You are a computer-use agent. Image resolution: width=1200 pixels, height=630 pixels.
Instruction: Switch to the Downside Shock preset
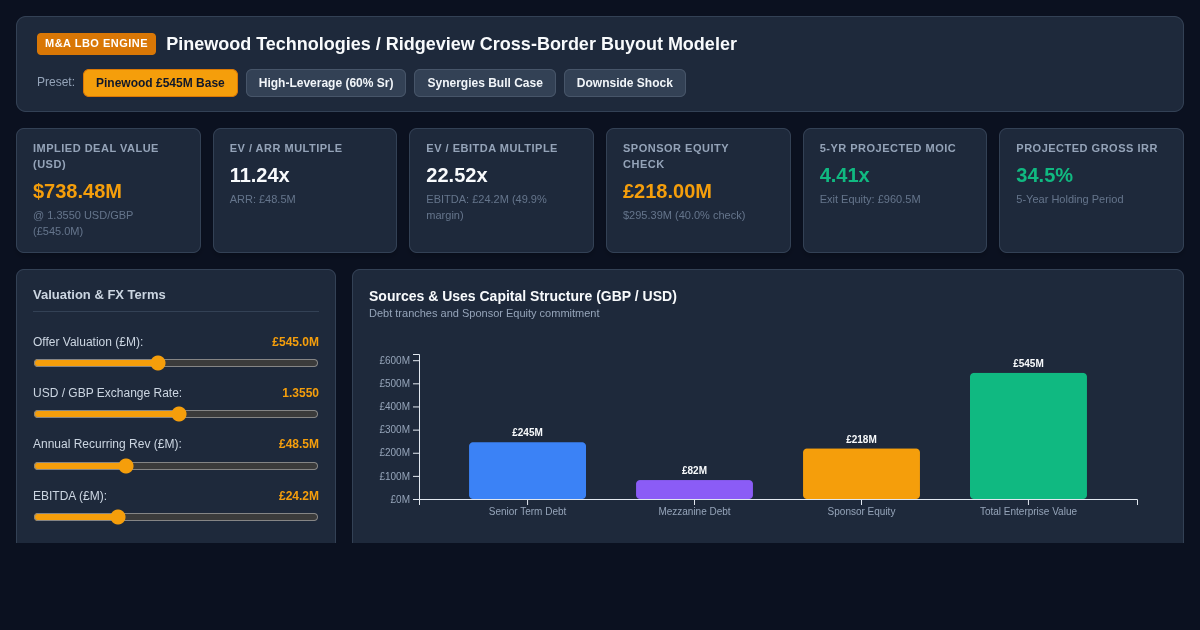[625, 83]
